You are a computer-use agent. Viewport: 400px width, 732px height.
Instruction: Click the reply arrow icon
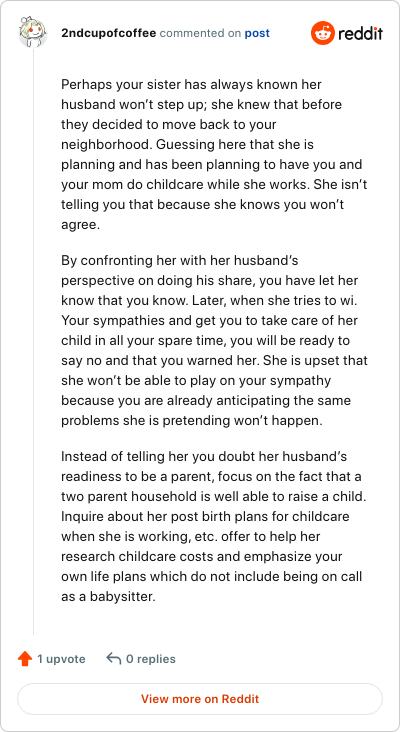coord(113,659)
